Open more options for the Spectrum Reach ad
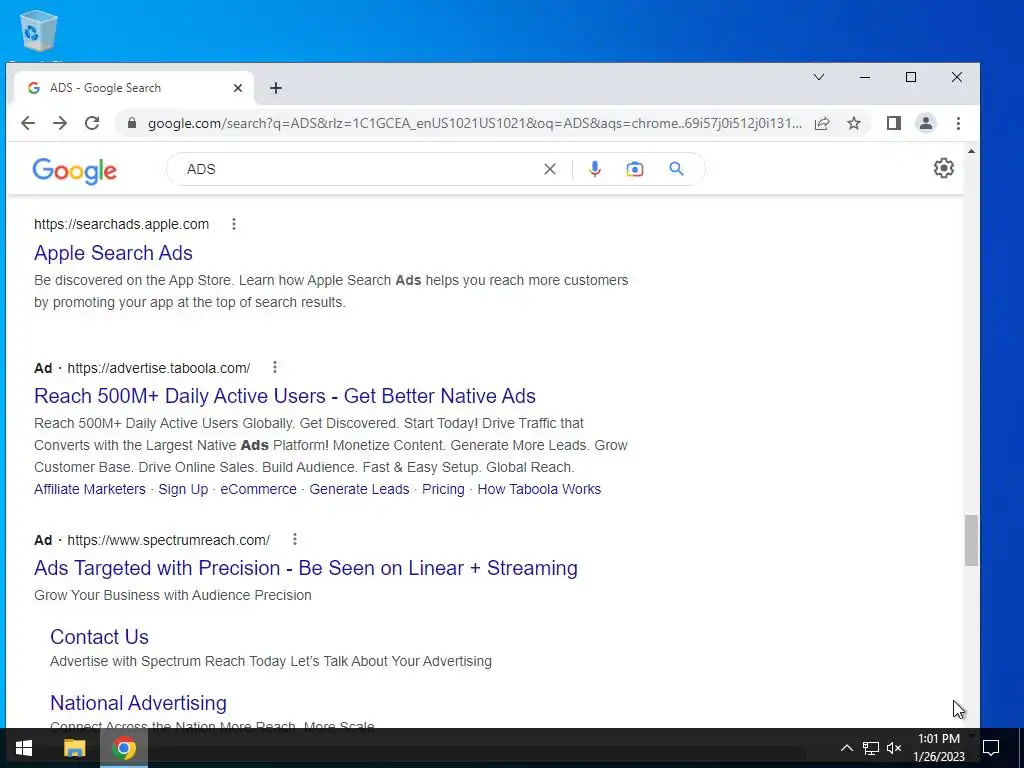The image size is (1024, 768). tap(295, 539)
